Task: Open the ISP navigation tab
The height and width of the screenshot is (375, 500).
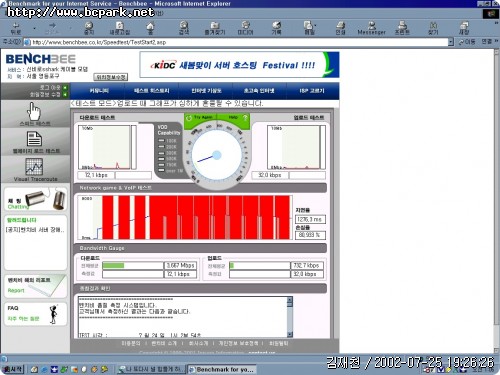Action: [312, 91]
